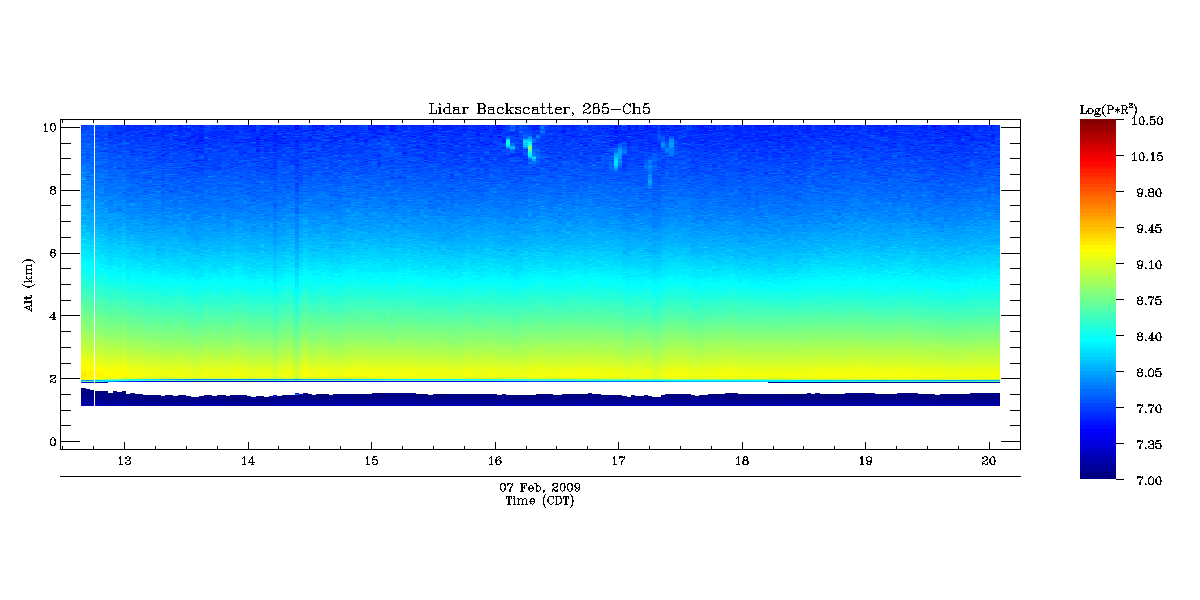Click the 'Time (CDT)' axis label
This screenshot has height=600, width=1200.
coord(540,501)
